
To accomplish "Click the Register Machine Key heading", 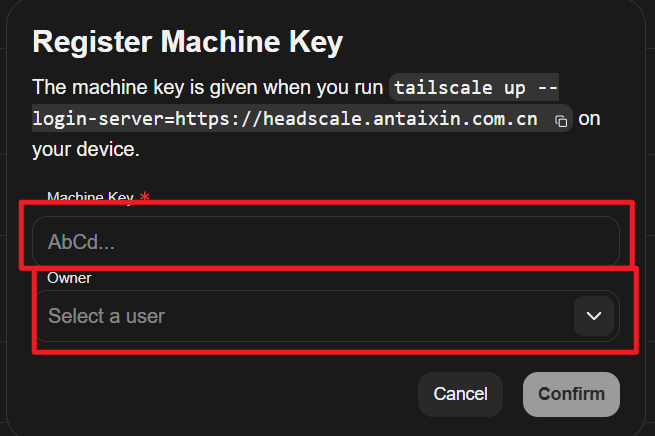I will [188, 42].
